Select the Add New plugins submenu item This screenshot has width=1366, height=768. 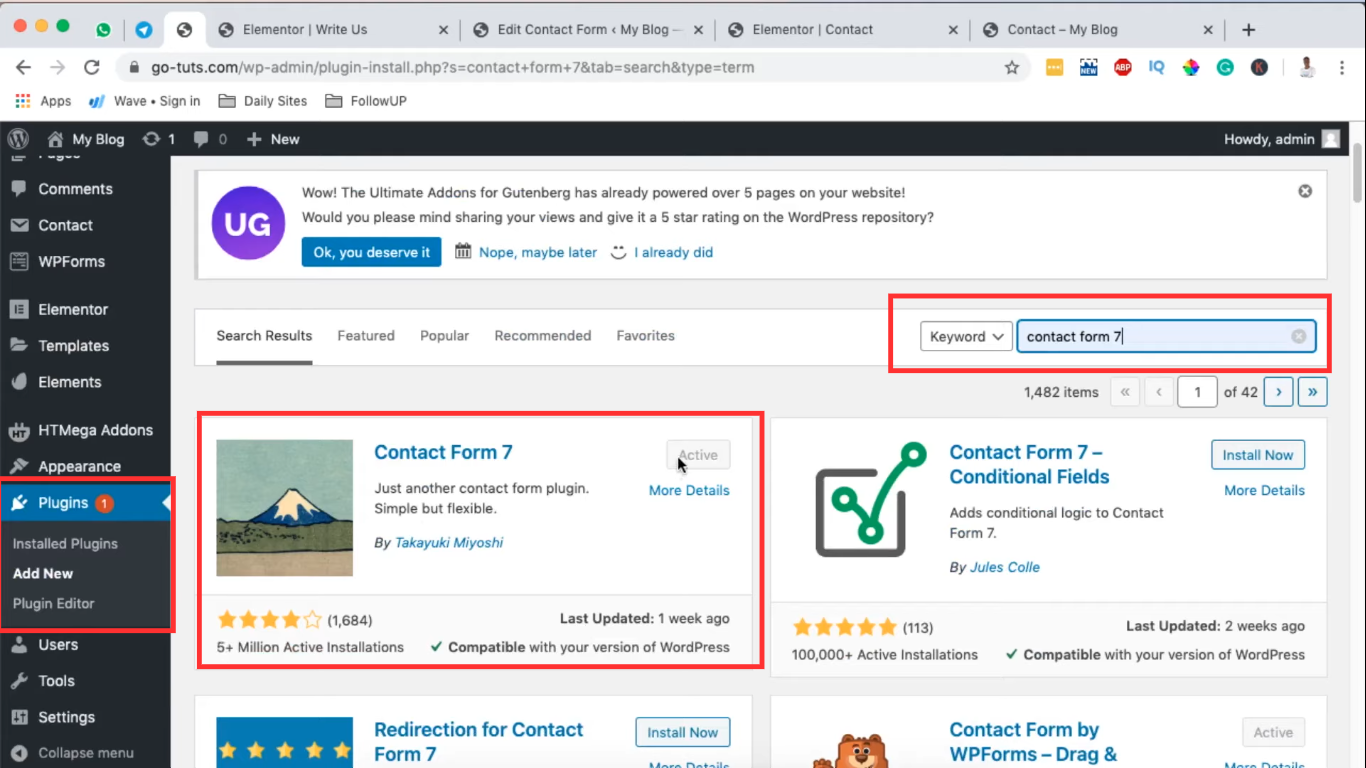pos(43,574)
